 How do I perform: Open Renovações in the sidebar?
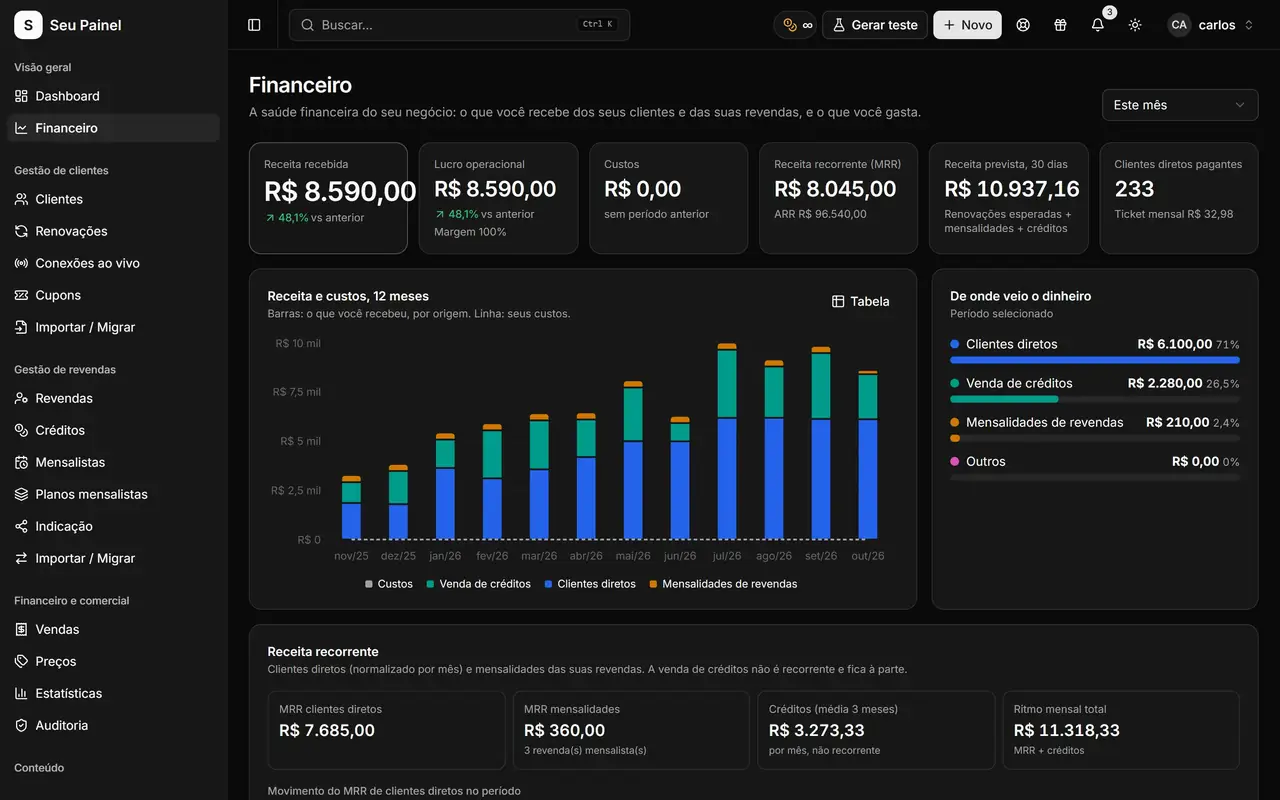[113, 231]
